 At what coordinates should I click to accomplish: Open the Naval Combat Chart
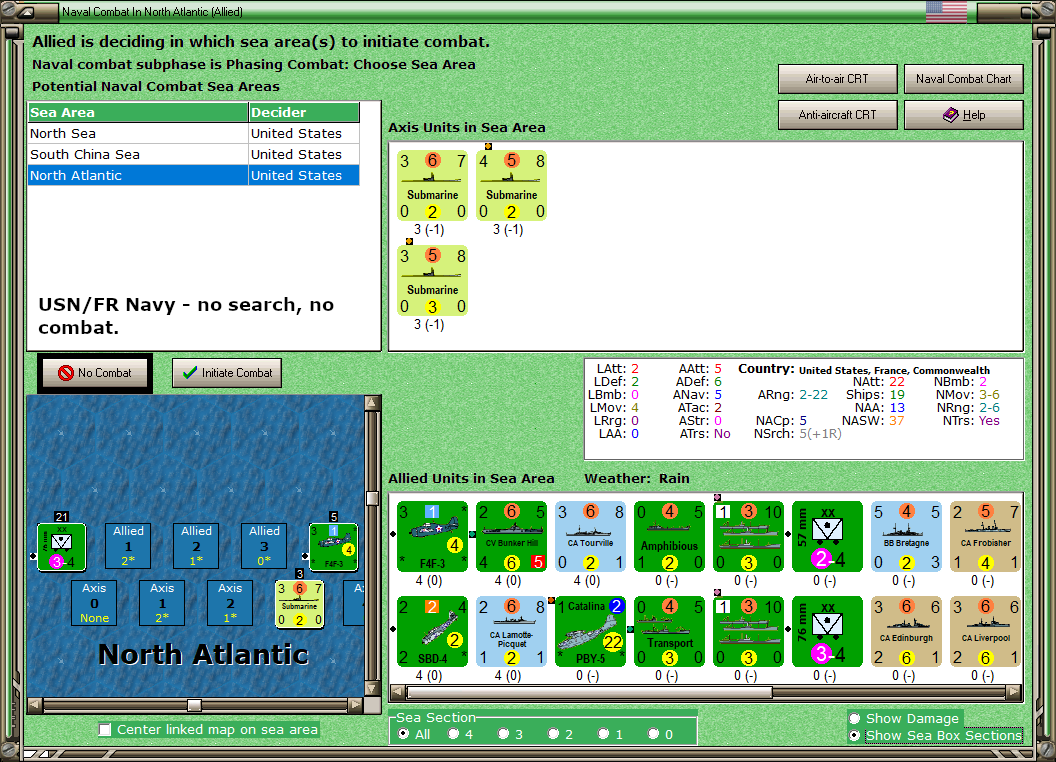coord(964,79)
